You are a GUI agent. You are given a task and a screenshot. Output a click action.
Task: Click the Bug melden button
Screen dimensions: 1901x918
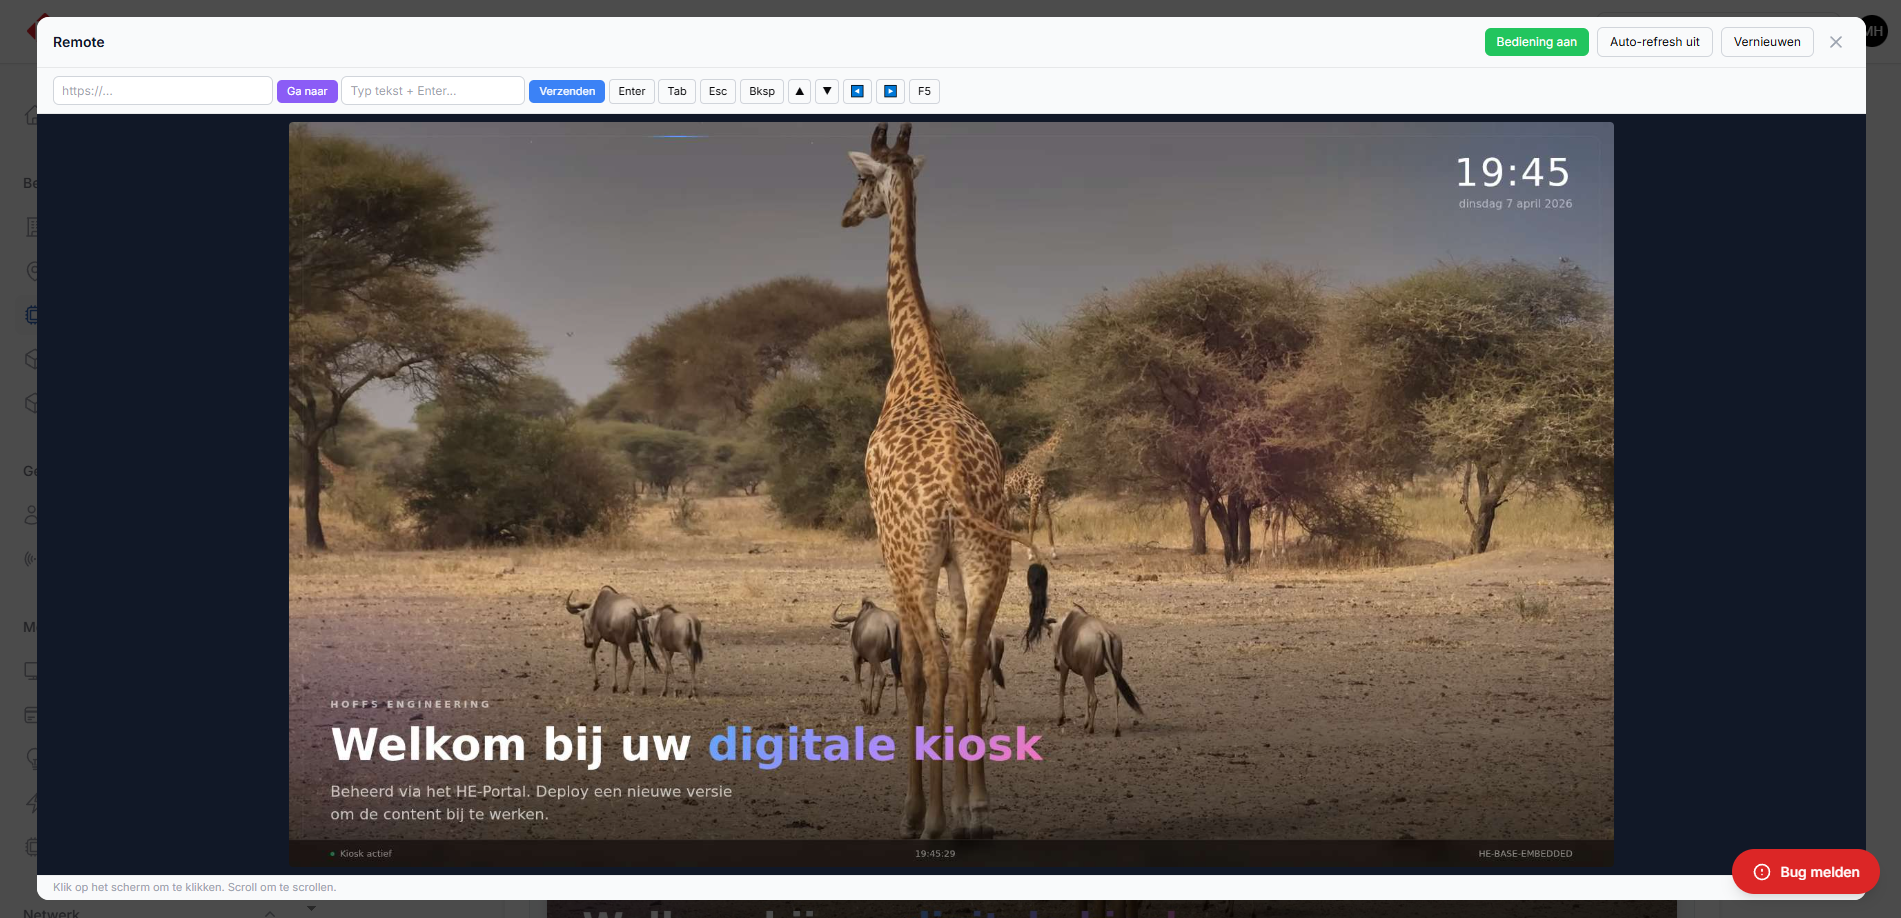coord(1818,872)
